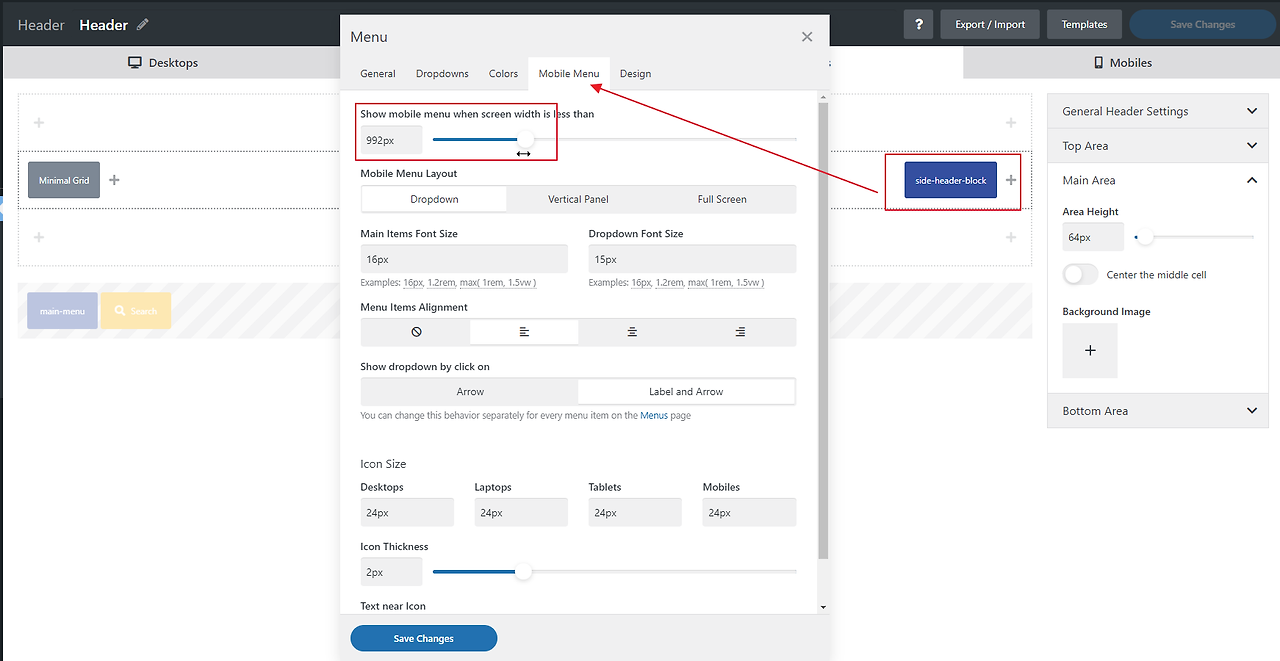The height and width of the screenshot is (661, 1280).
Task: Expand Top Area section
Action: [1158, 146]
